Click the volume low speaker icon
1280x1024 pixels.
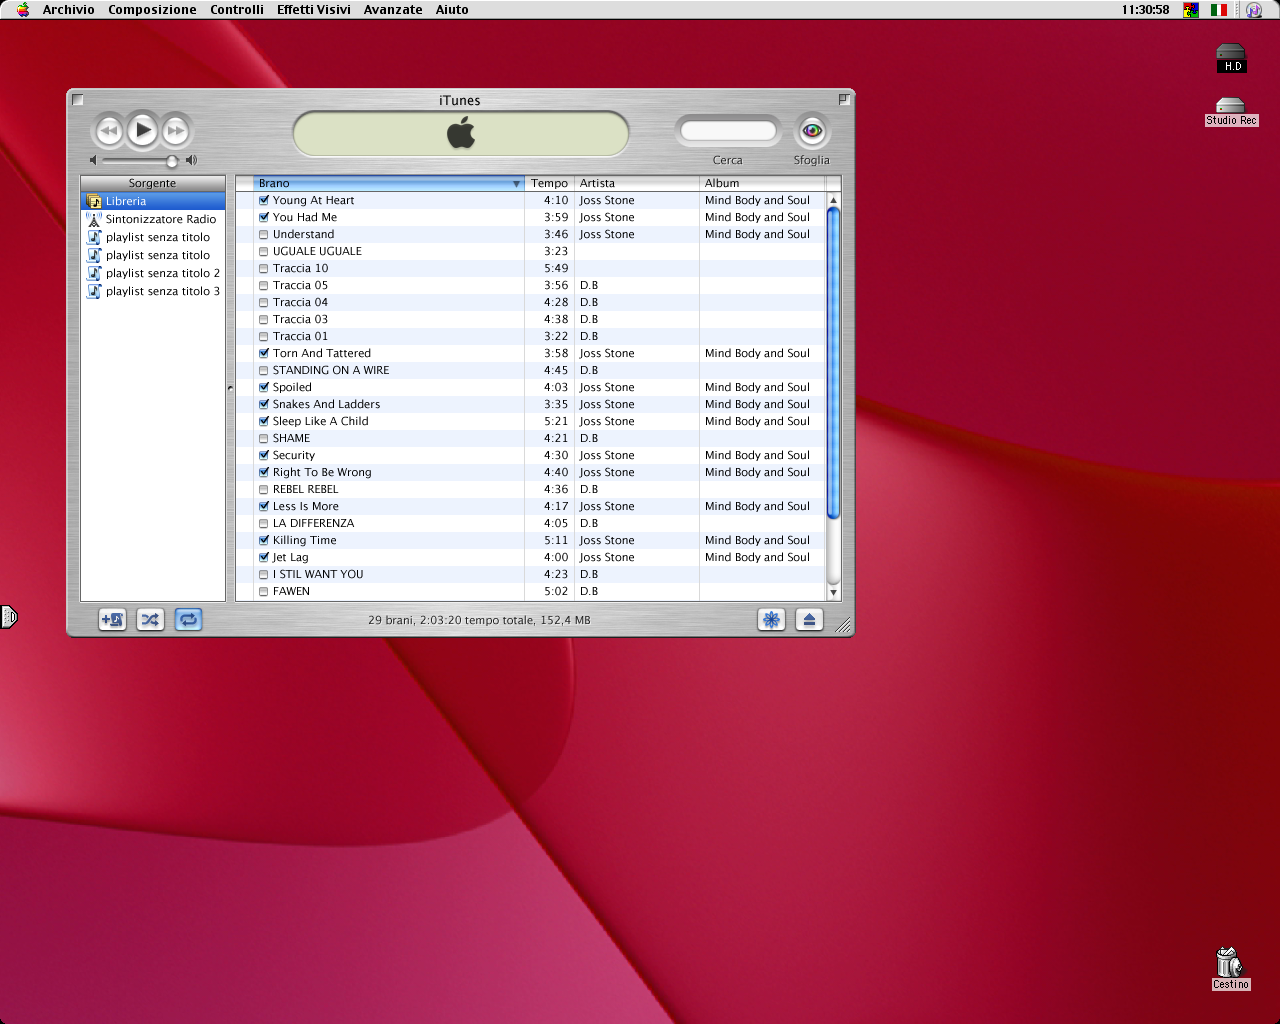93,160
